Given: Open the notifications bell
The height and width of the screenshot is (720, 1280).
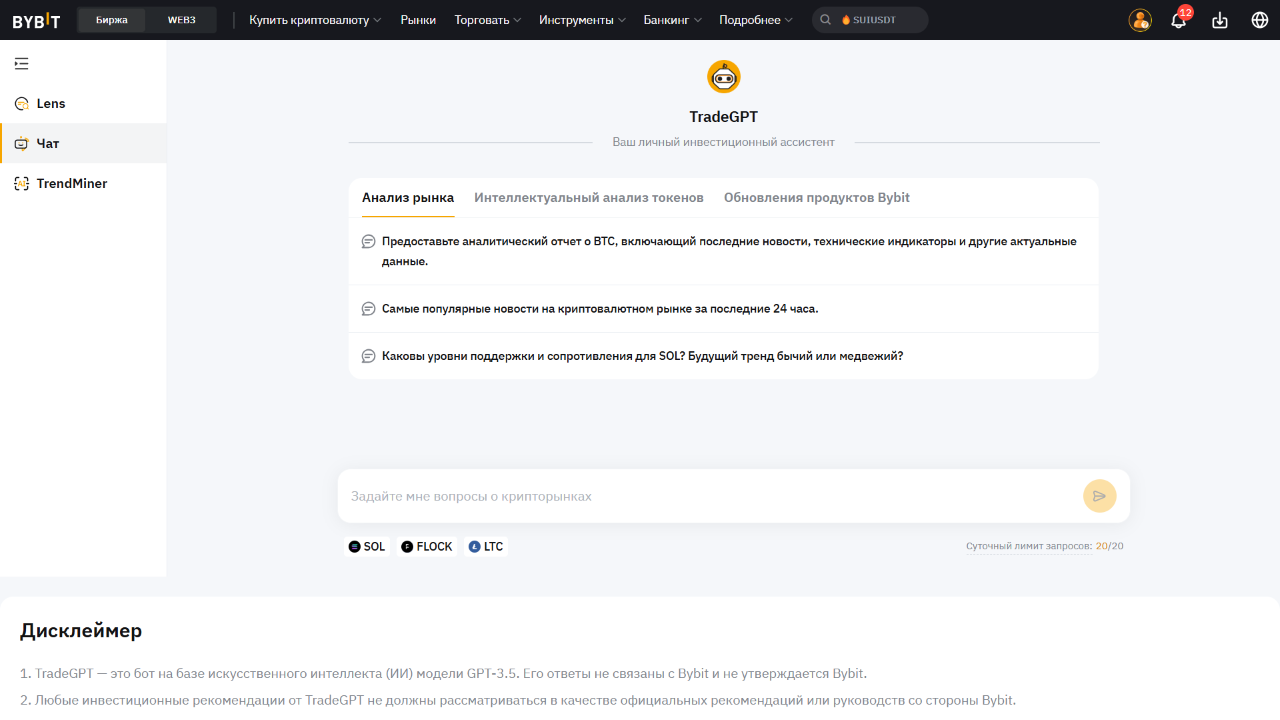Looking at the screenshot, I should pos(1179,20).
